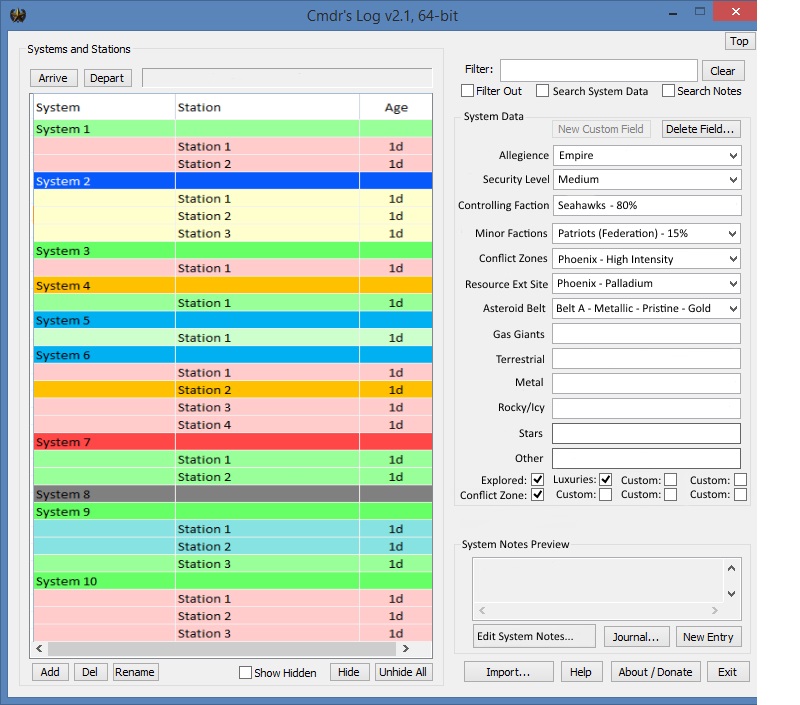This screenshot has width=800, height=705.
Task: Select the System 1 row
Action: [233, 129]
